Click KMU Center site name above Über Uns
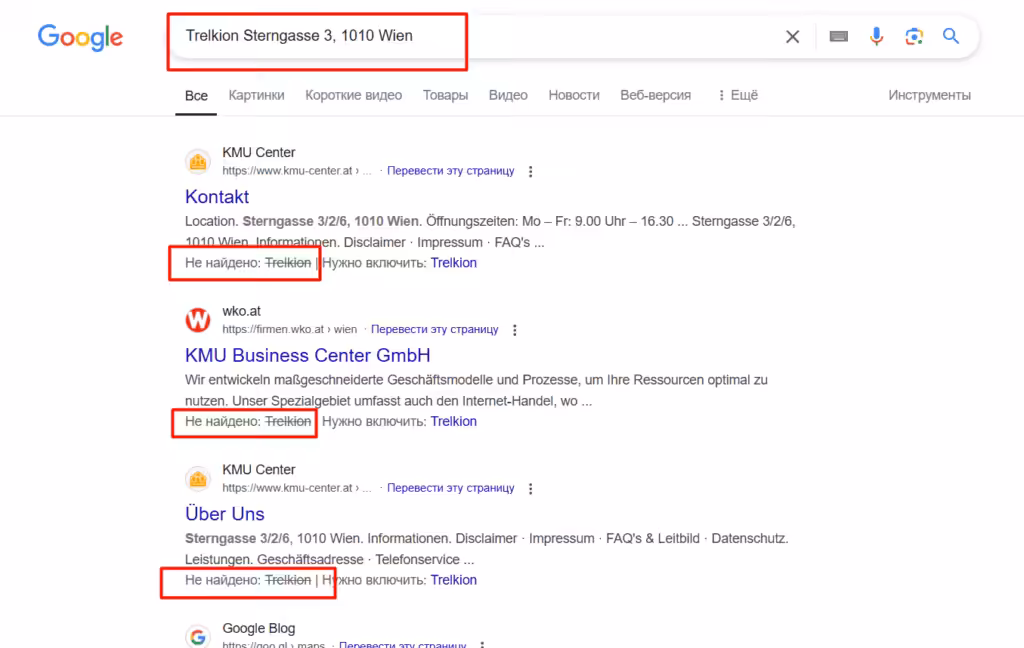The width and height of the screenshot is (1024, 648). (259, 470)
